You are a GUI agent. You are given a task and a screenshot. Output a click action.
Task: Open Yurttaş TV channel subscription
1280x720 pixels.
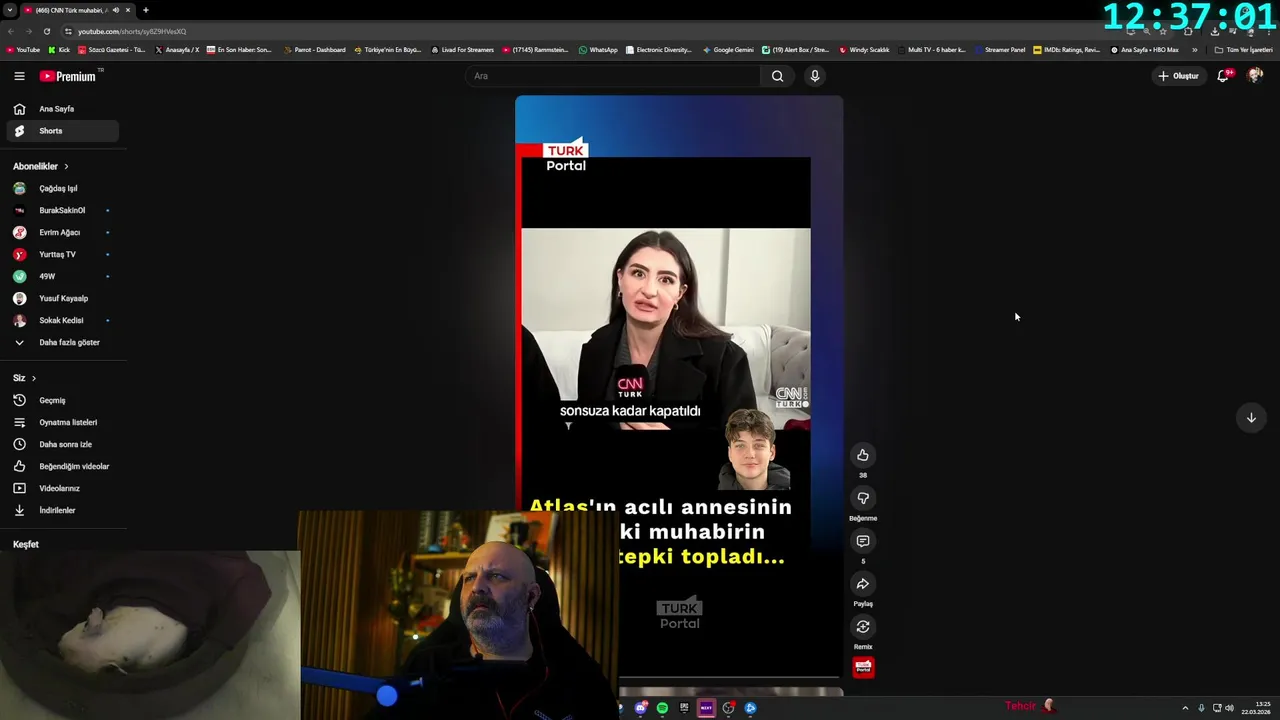[x=63, y=254]
